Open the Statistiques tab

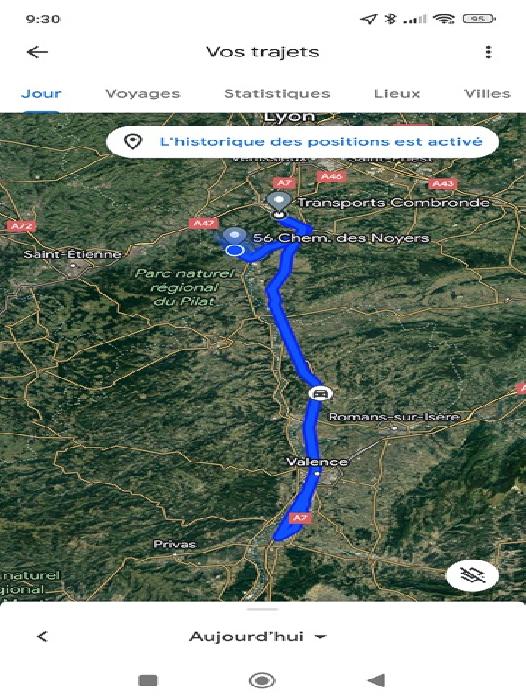[x=277, y=93]
